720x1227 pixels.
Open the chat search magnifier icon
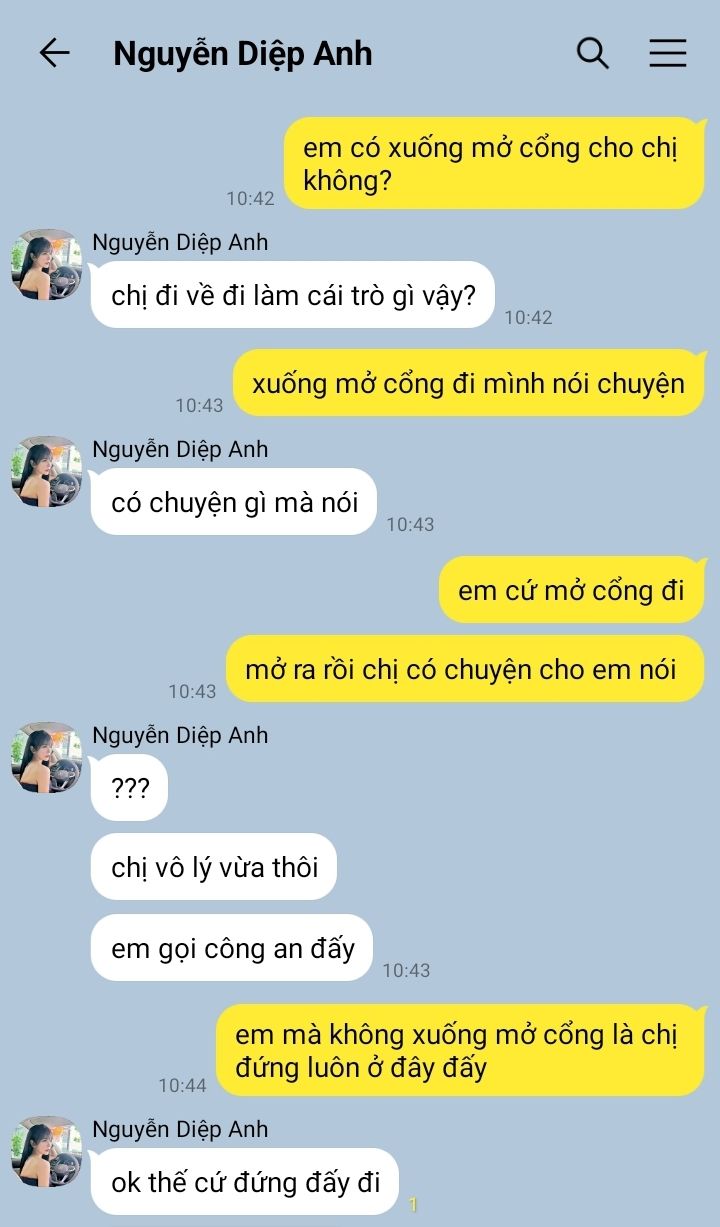pyautogui.click(x=593, y=53)
